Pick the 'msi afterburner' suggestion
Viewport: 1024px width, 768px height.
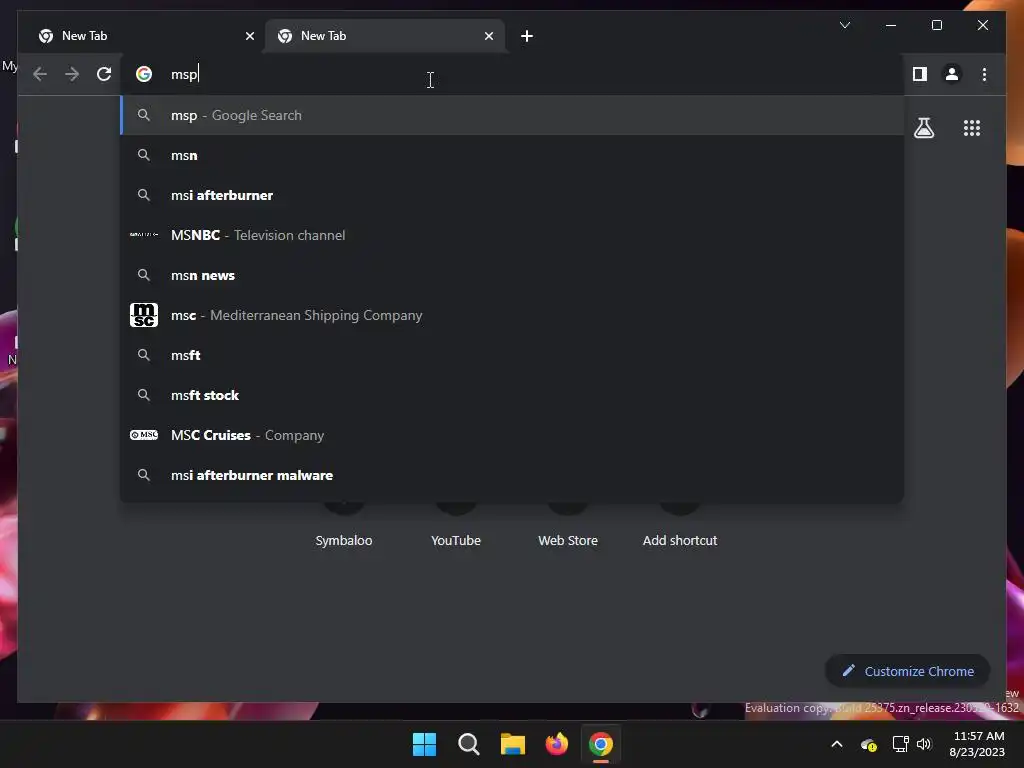[x=513, y=195]
